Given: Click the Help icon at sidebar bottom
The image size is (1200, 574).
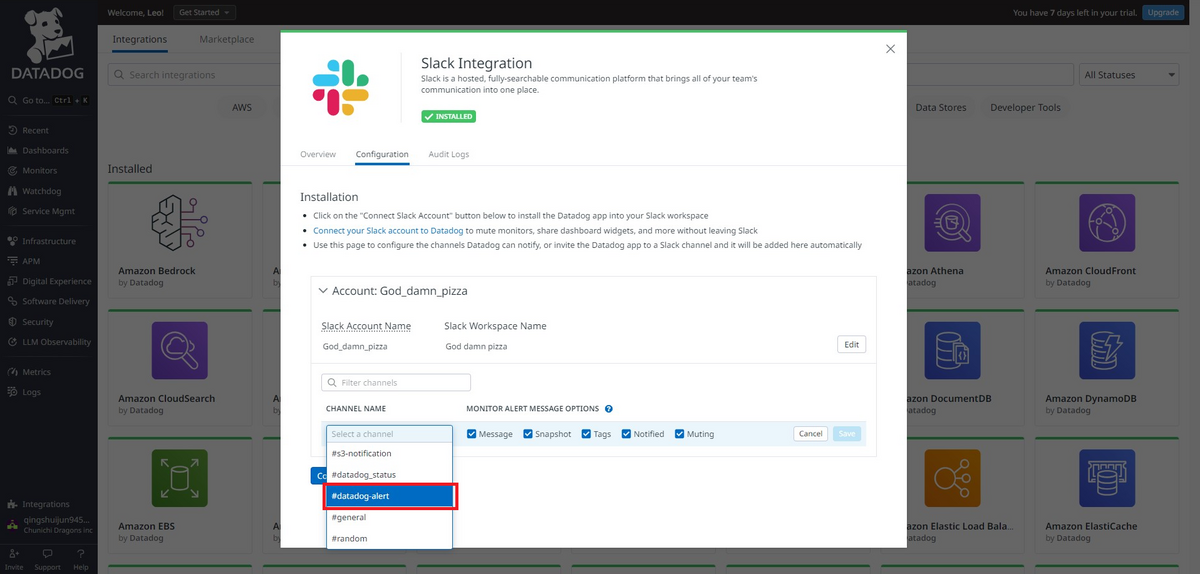Looking at the screenshot, I should [81, 559].
